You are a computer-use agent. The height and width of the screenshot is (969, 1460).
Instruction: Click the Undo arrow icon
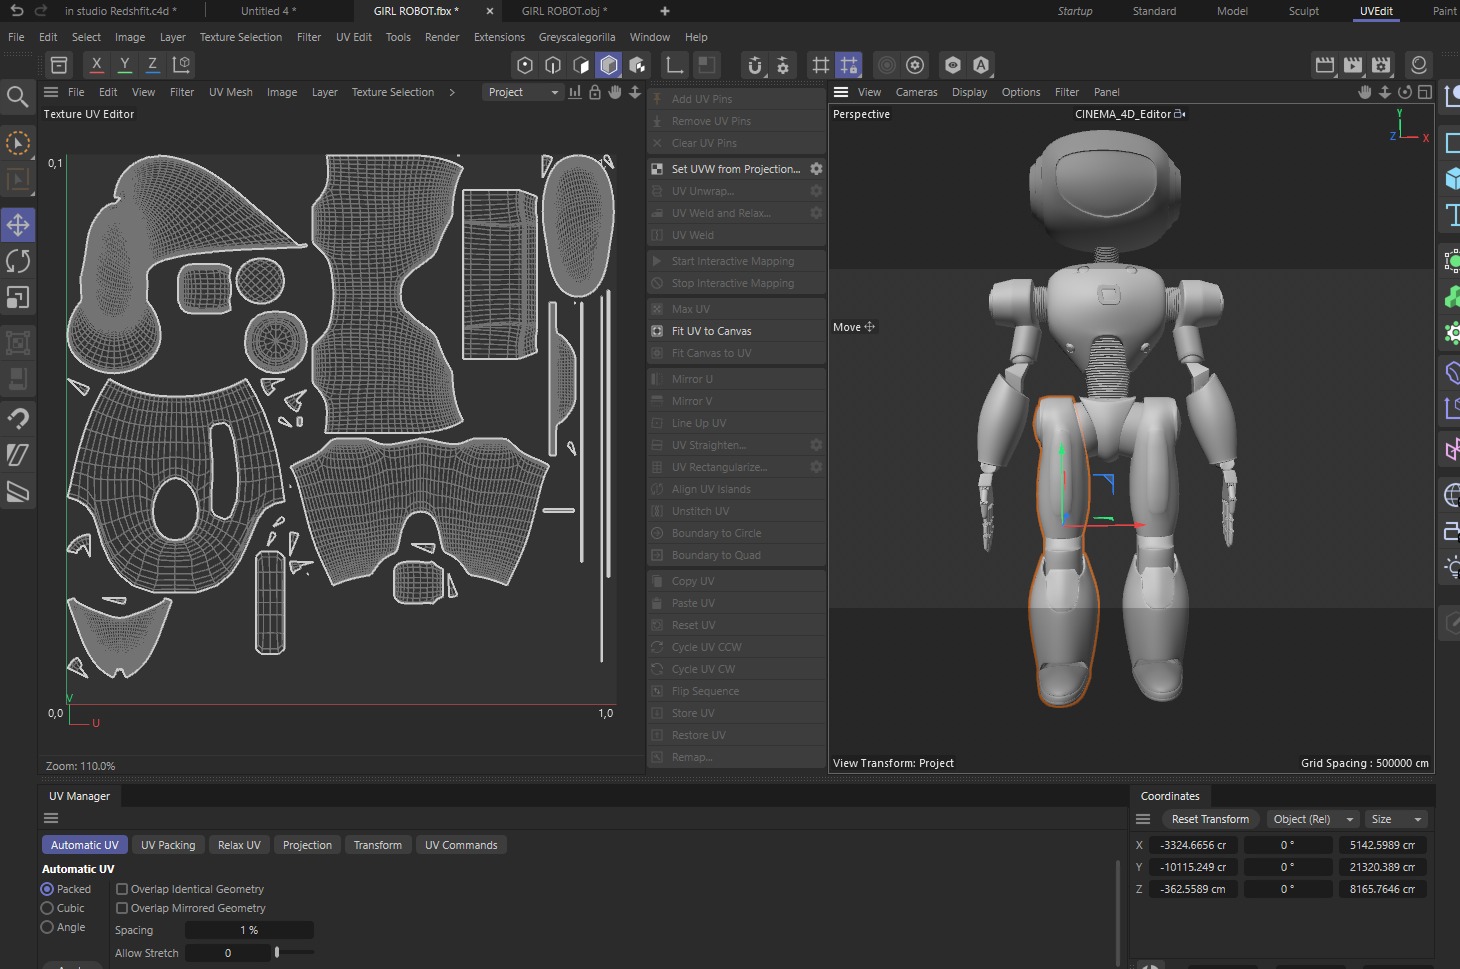tap(16, 11)
